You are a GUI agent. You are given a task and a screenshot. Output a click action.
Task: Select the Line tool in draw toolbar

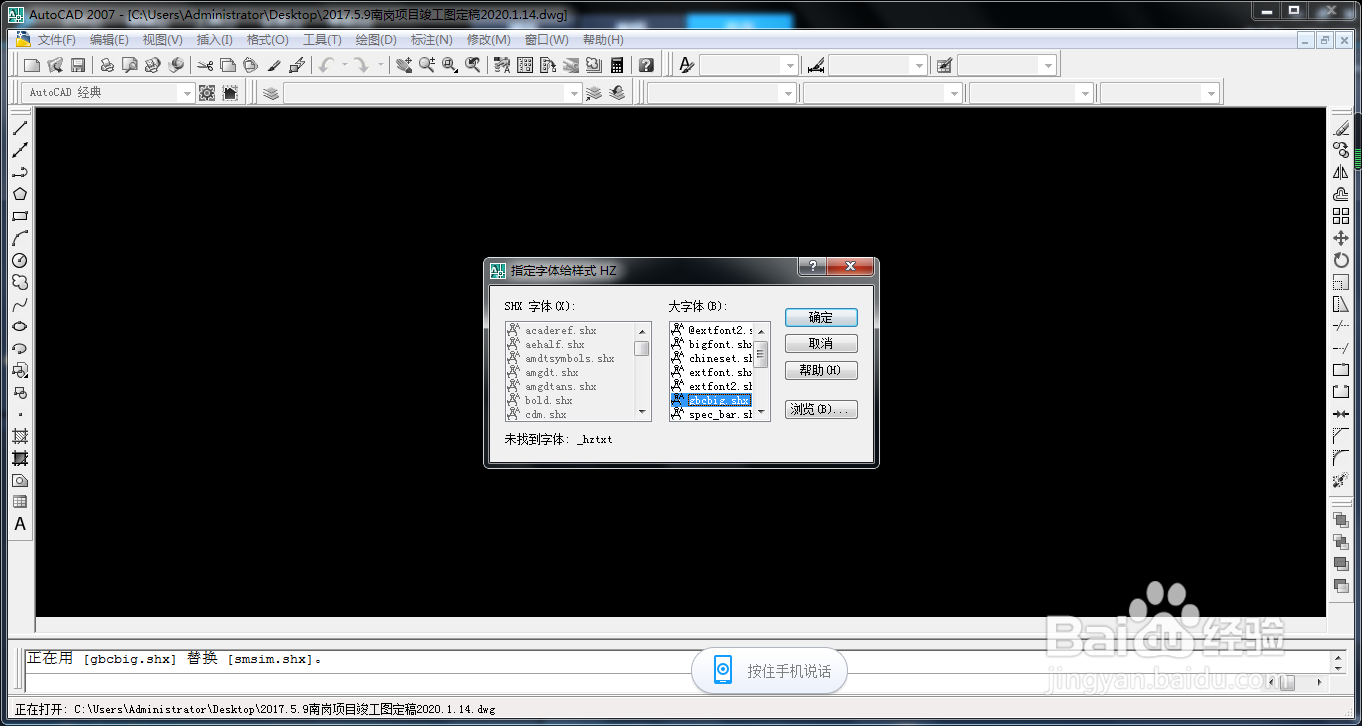[x=20, y=128]
